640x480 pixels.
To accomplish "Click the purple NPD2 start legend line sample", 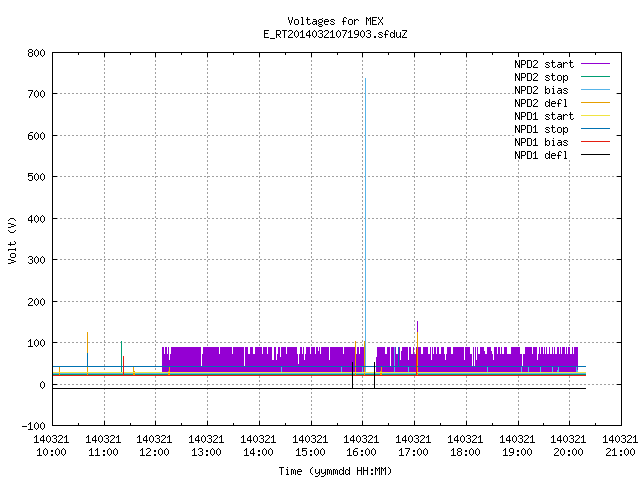I will point(596,64).
